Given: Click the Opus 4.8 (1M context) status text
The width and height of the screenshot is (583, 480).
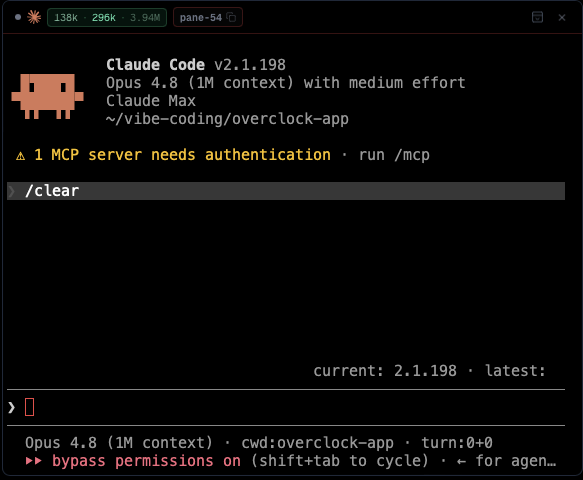Looking at the screenshot, I should [x=119, y=443].
